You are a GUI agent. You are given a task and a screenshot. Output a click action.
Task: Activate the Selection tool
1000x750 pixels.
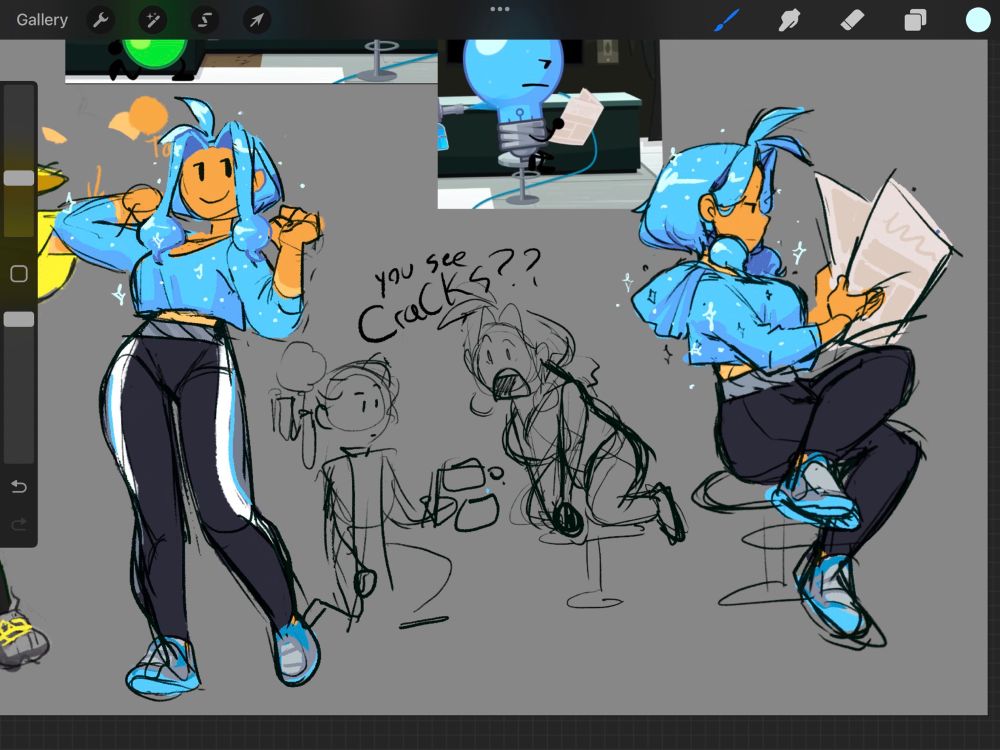coord(205,20)
